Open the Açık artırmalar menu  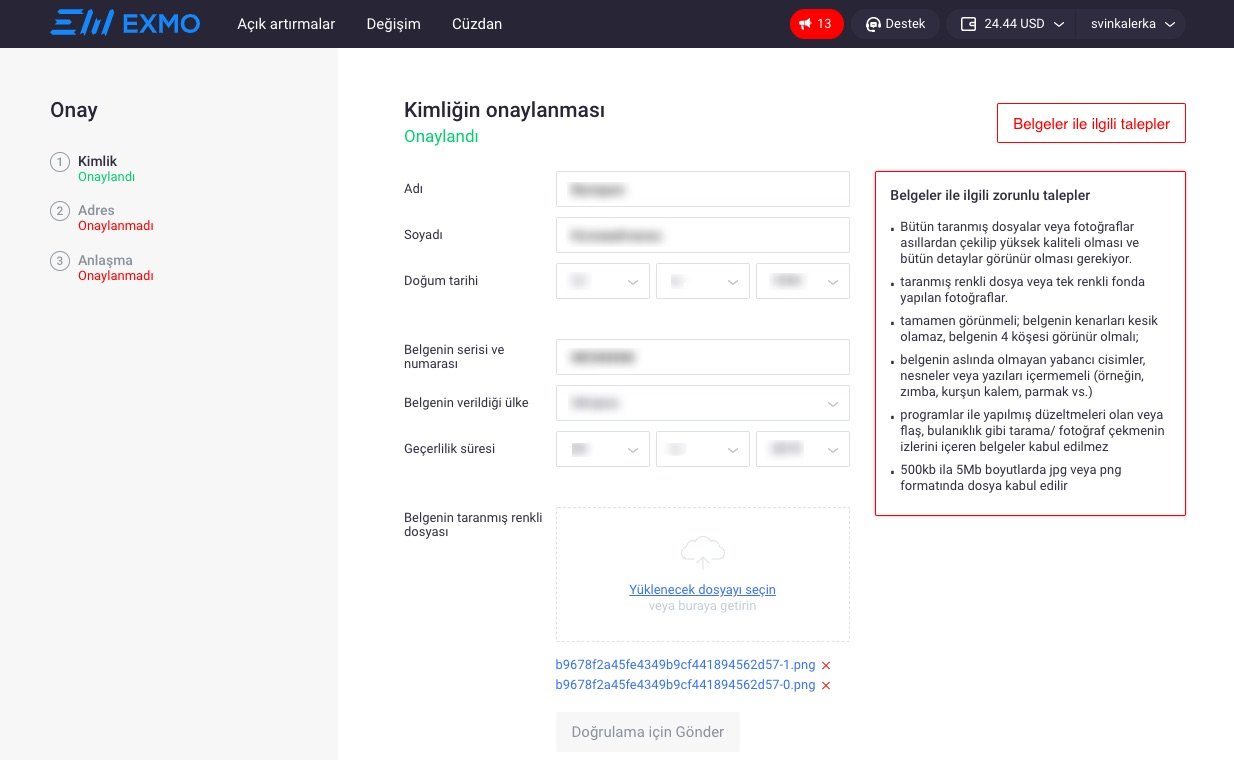(286, 24)
